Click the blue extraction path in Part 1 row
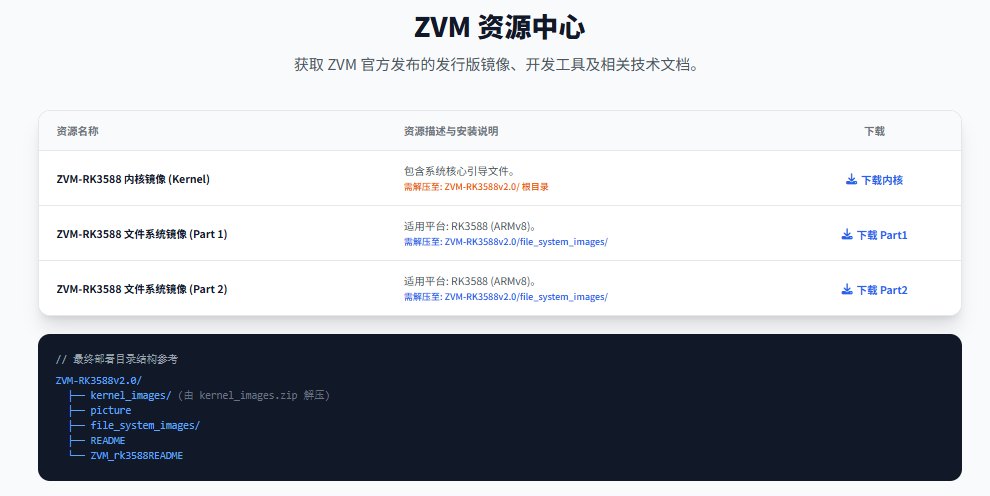990x496 pixels. click(x=505, y=242)
